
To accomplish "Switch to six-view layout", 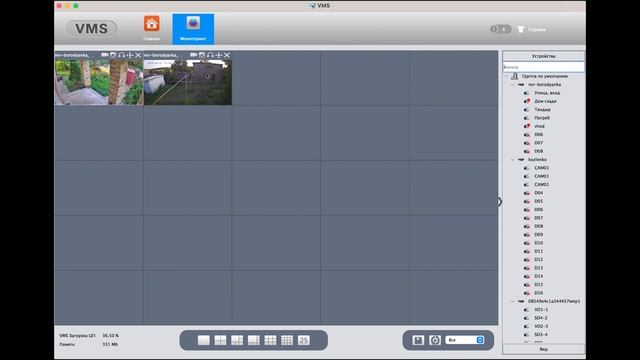I will [x=237, y=340].
